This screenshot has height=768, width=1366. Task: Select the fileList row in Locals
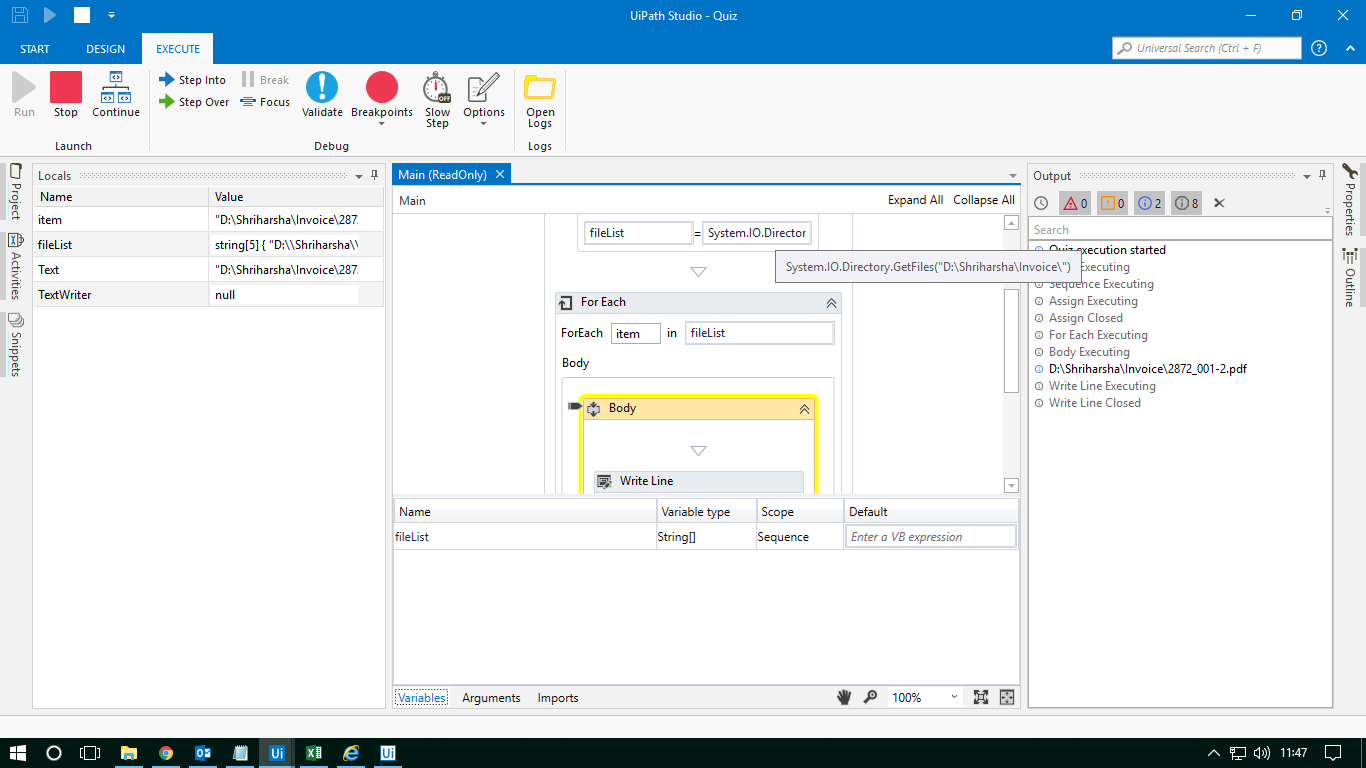(209, 244)
